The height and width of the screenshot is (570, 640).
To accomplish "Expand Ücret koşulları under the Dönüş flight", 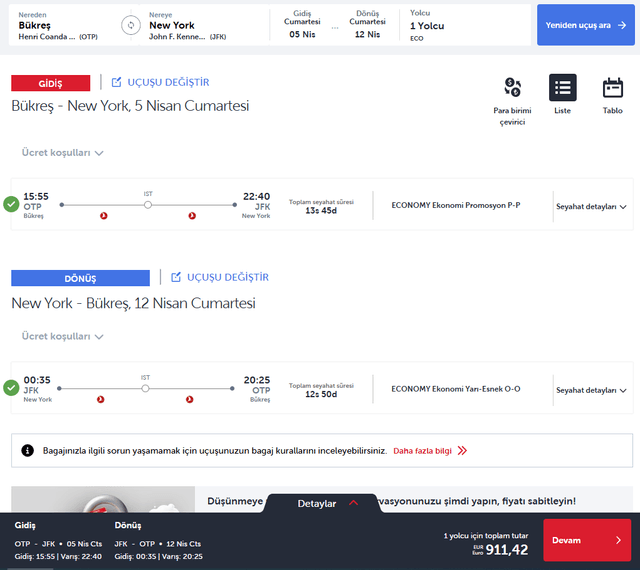I will coord(62,336).
